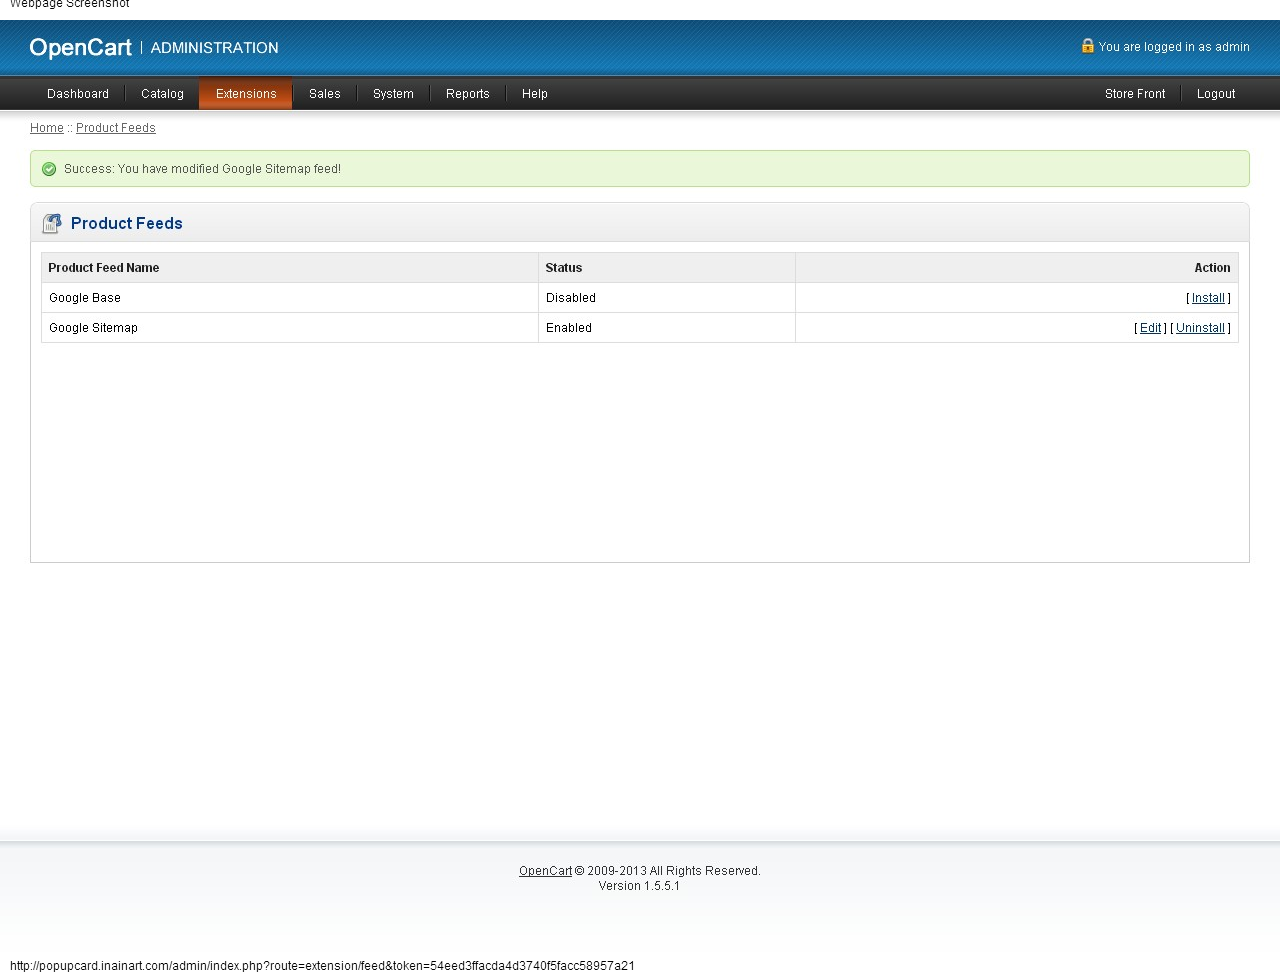Click the success message text
The image size is (1280, 973).
(x=202, y=169)
